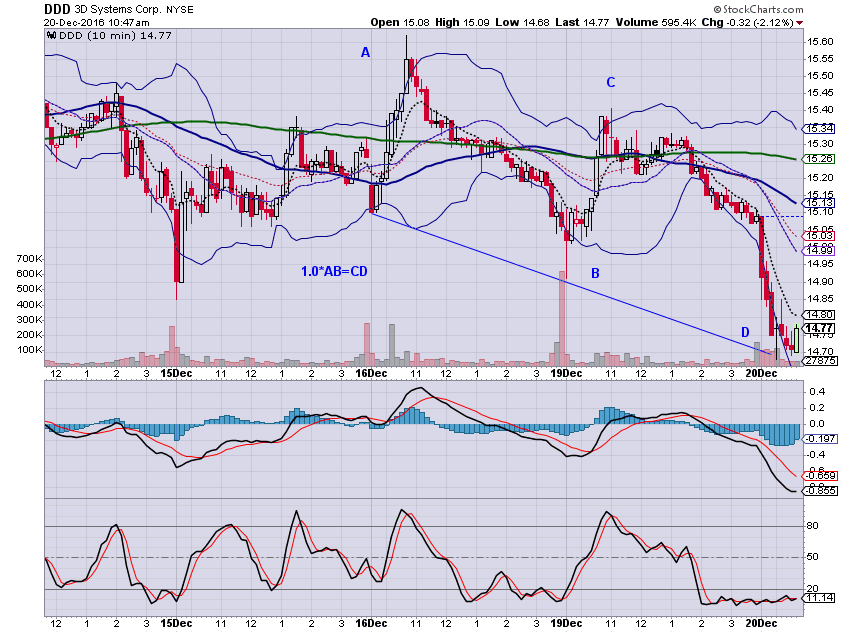Select the timestamp 20-Dec-2016 10:47am

point(96,23)
